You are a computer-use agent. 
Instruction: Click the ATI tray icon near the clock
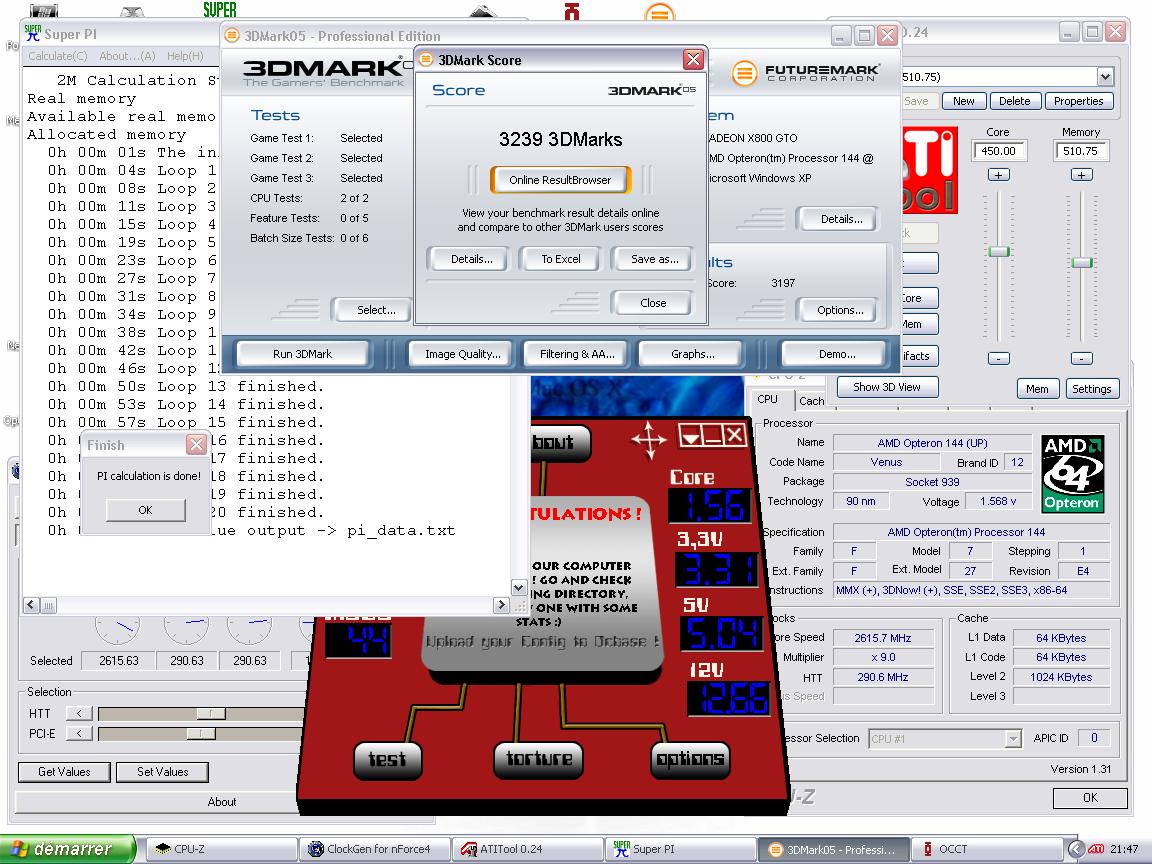click(1096, 849)
